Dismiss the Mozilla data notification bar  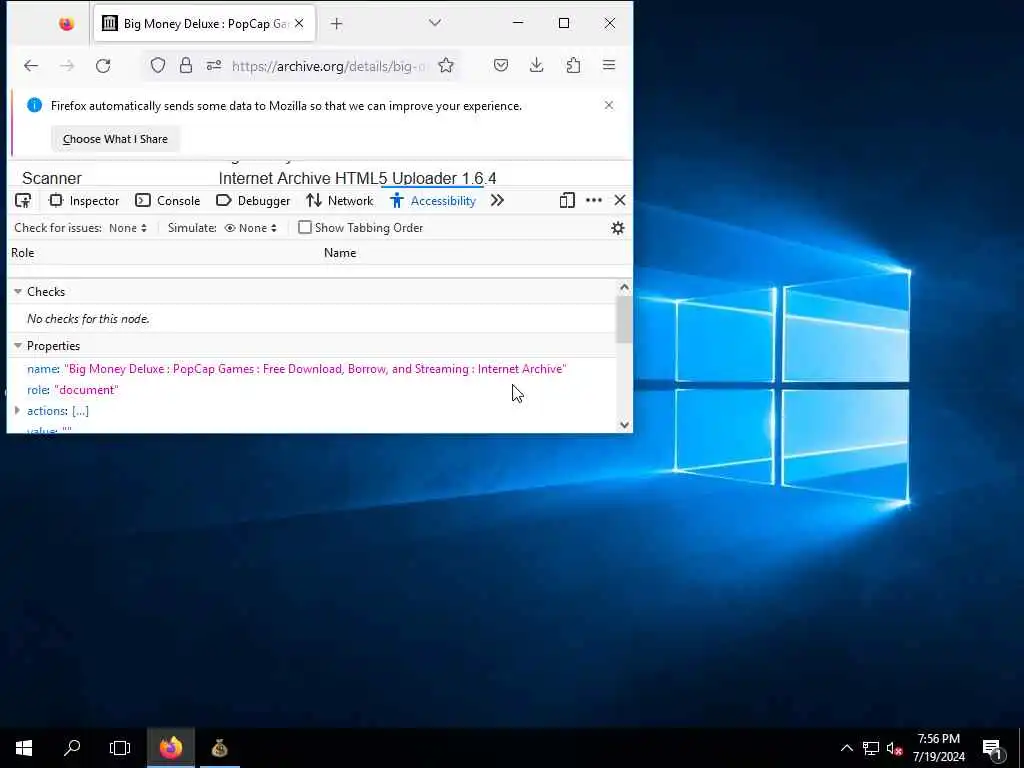coord(609,105)
